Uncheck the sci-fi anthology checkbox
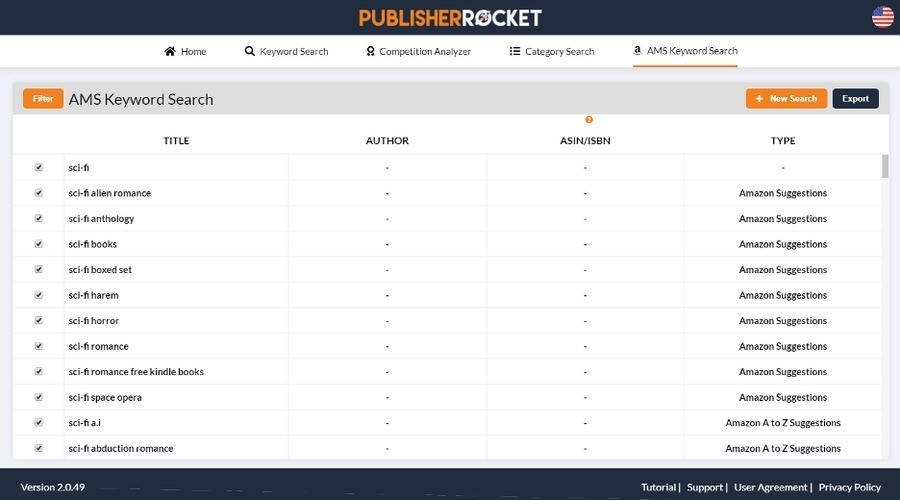The image size is (900, 500). (38, 218)
